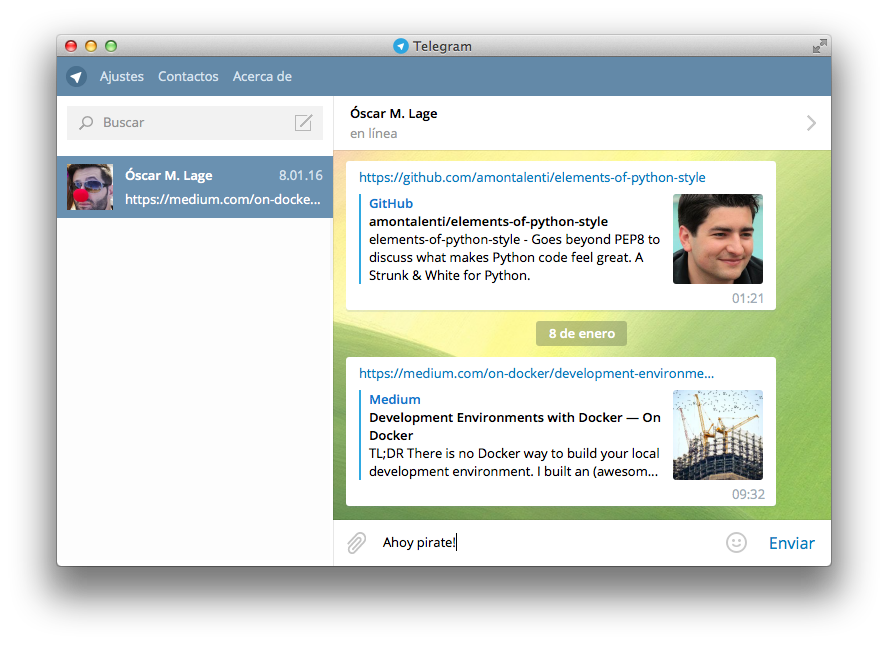Open the Contactos menu
The height and width of the screenshot is (645, 888).
188,76
